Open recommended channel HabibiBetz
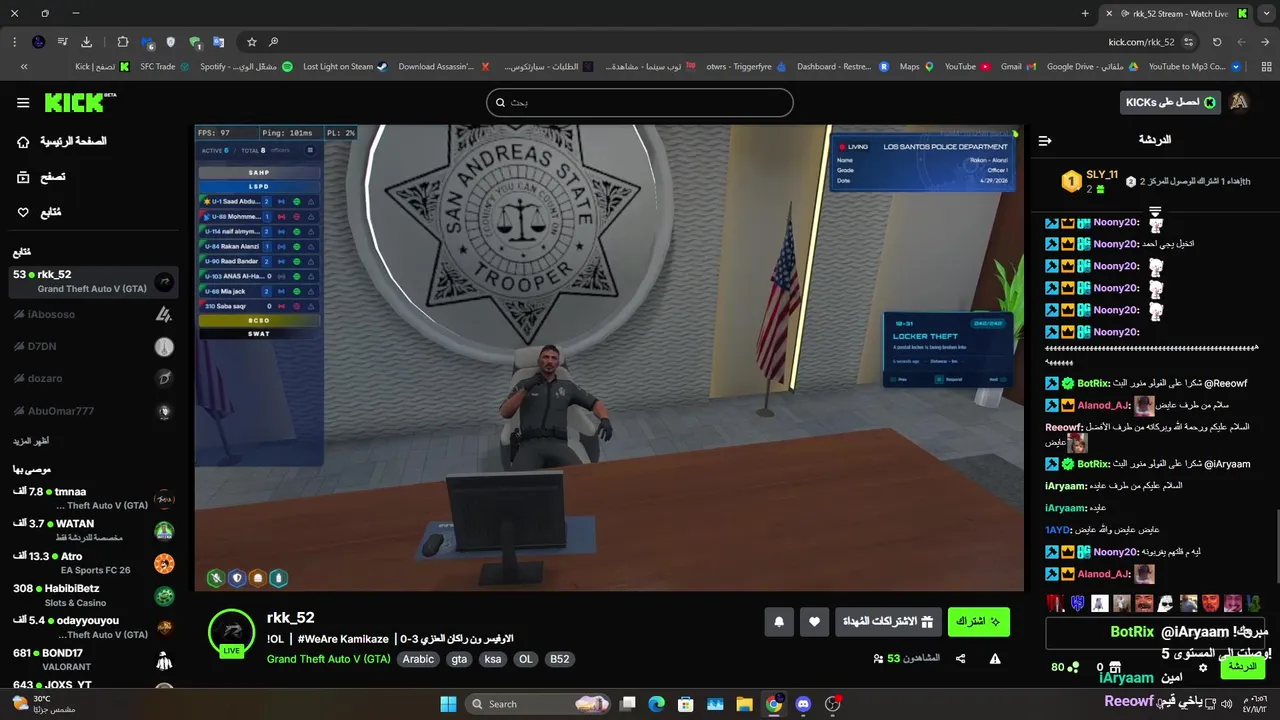 point(94,595)
